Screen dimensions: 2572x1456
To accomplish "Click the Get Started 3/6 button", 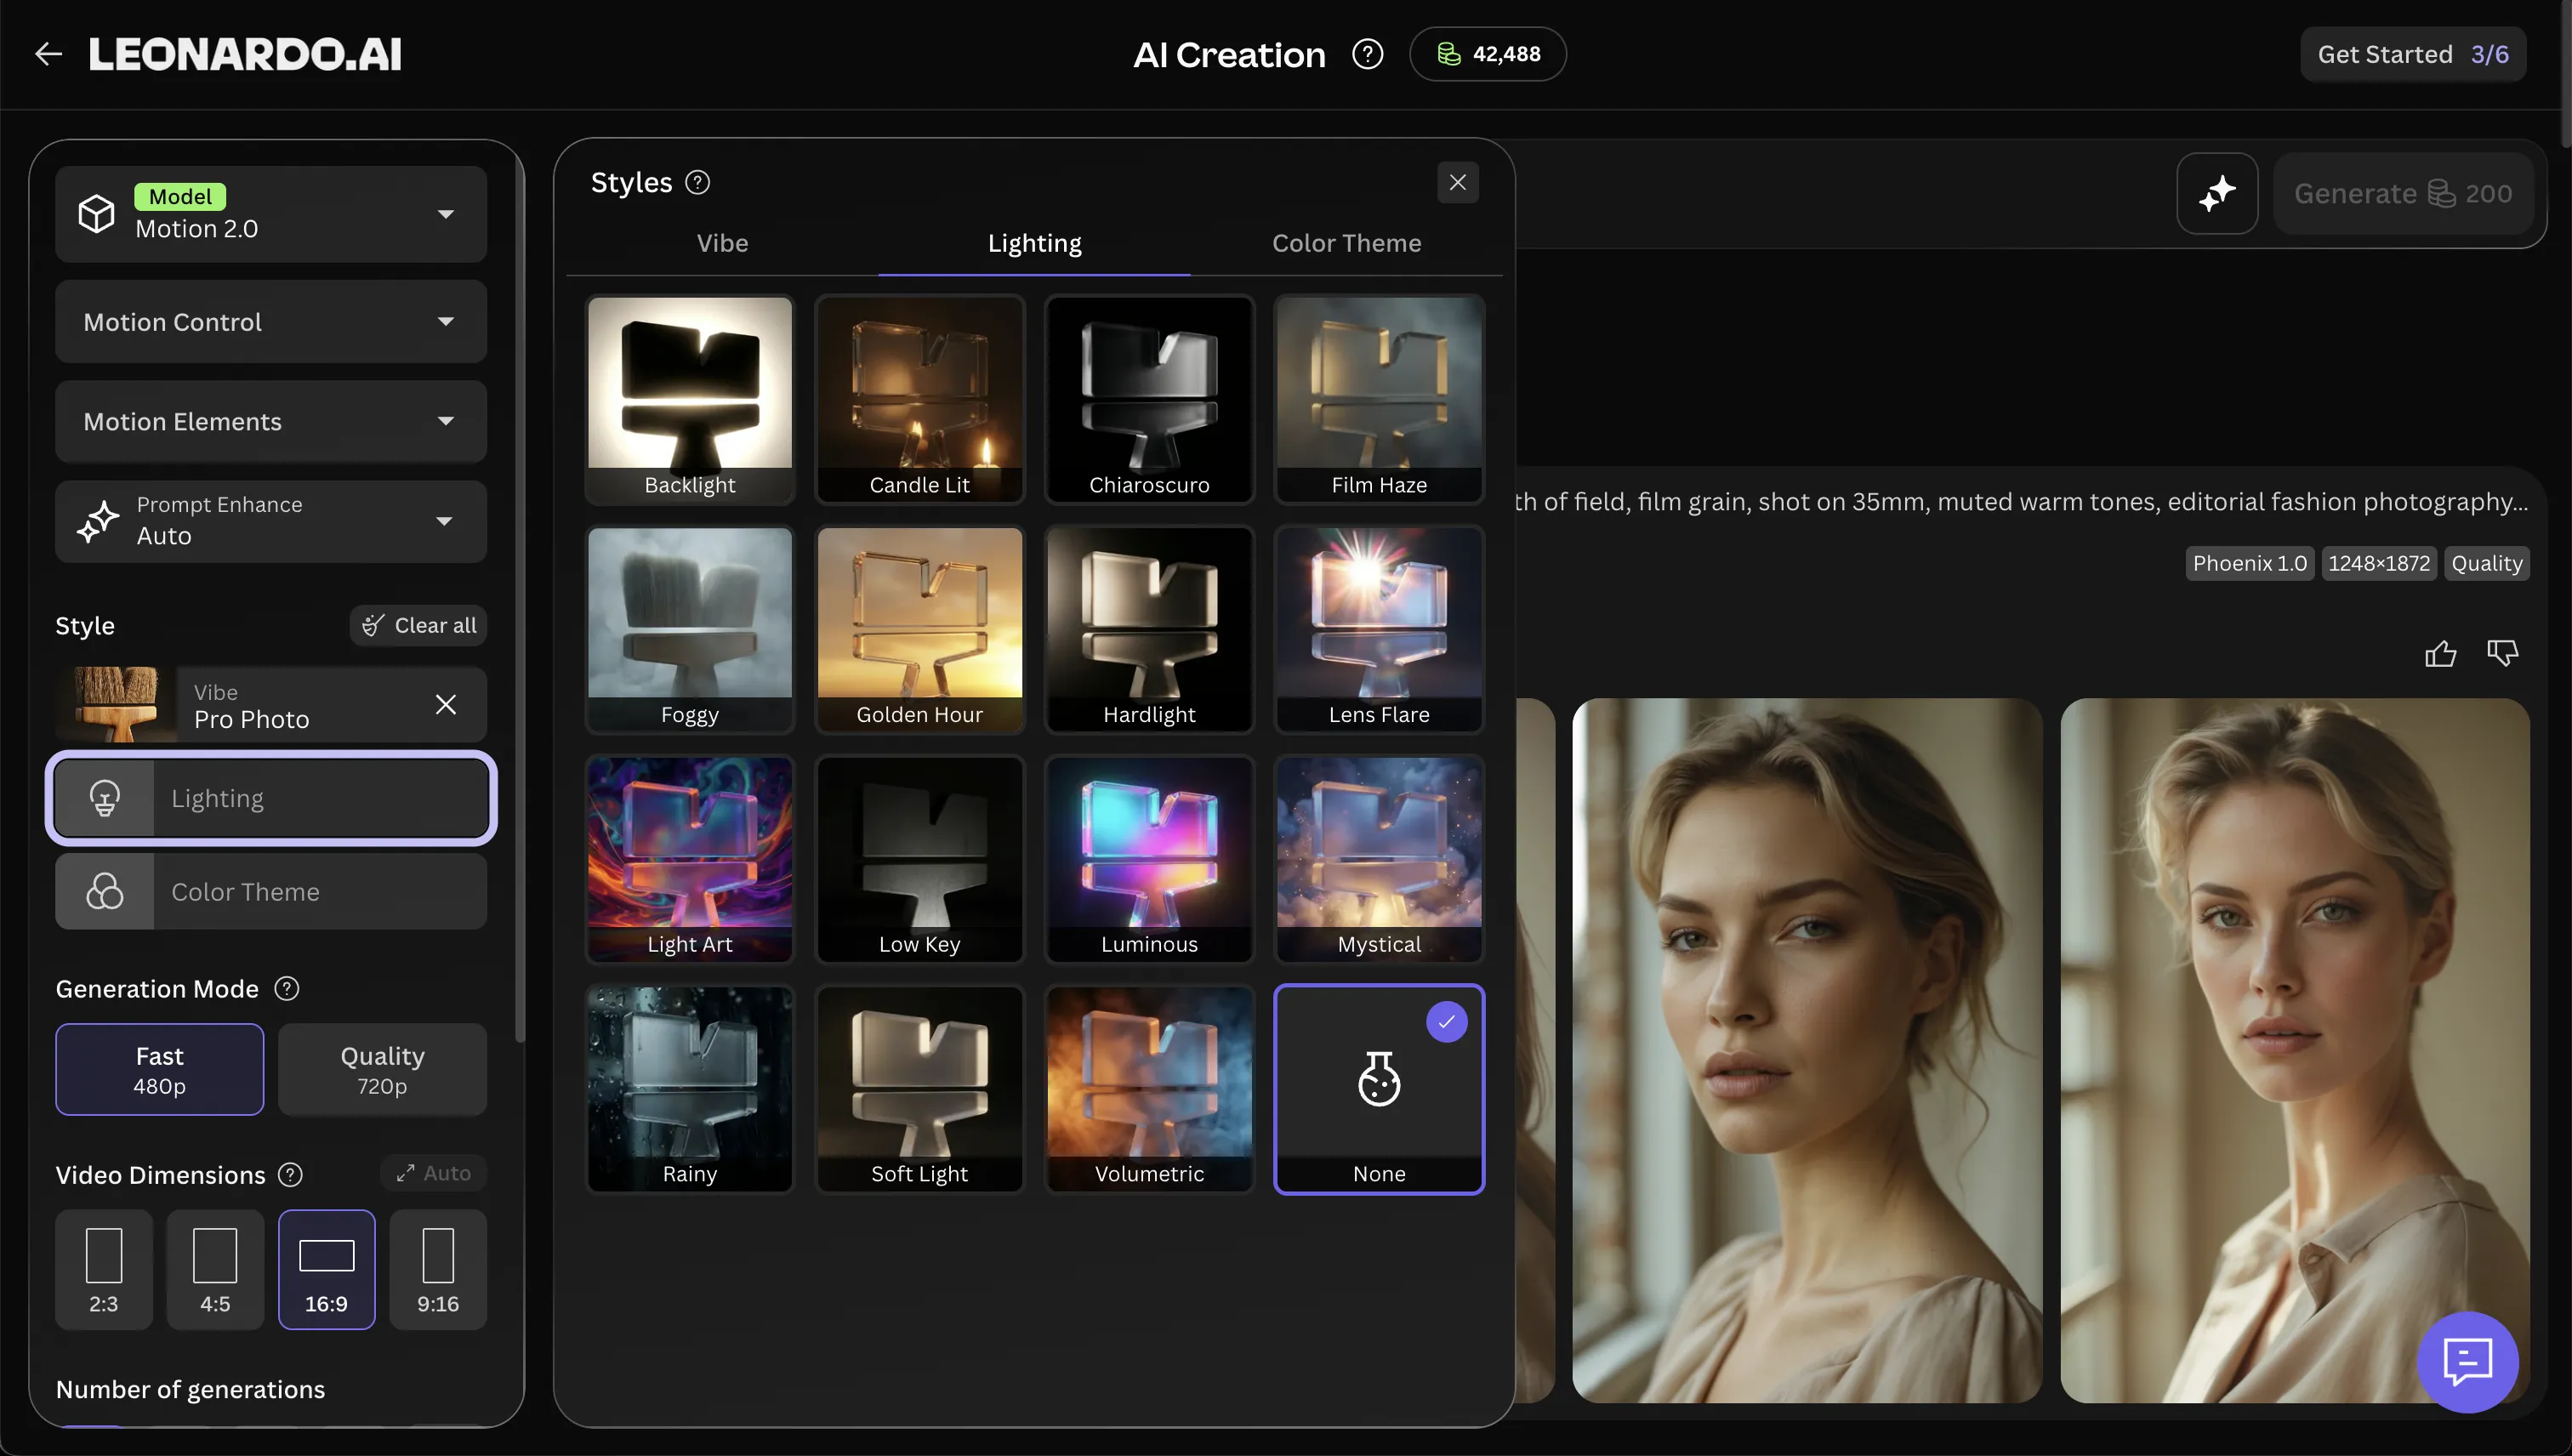I will coord(2412,54).
